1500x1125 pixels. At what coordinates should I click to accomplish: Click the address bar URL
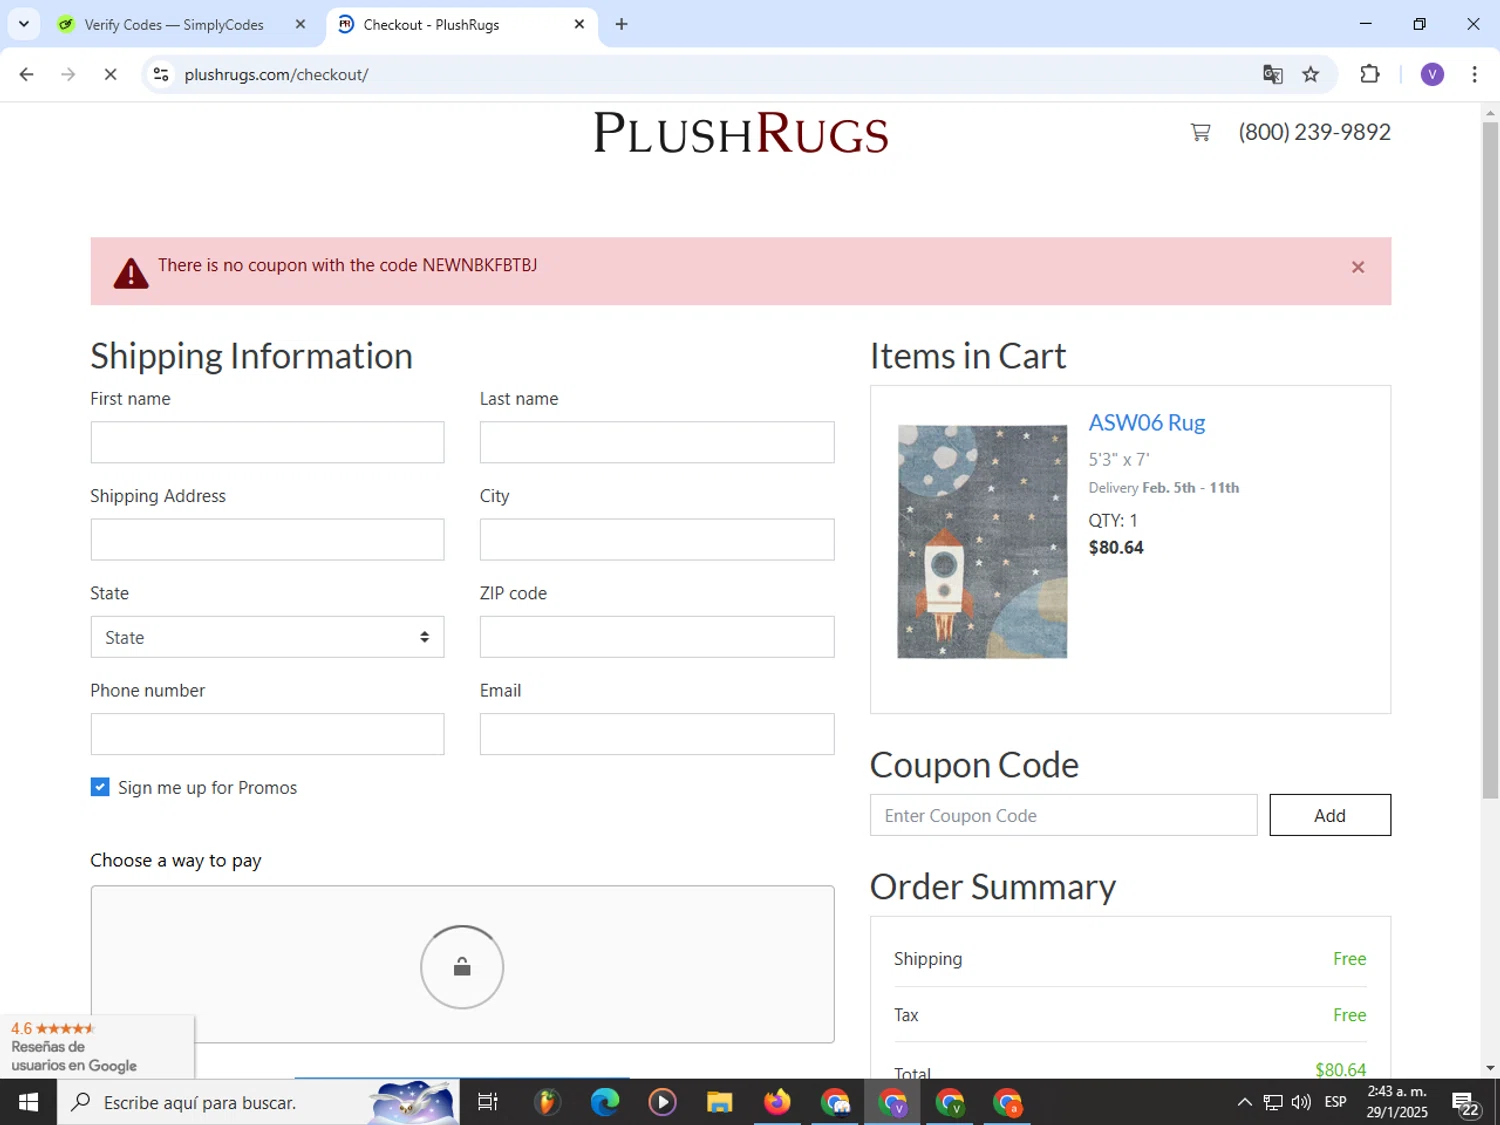276,74
